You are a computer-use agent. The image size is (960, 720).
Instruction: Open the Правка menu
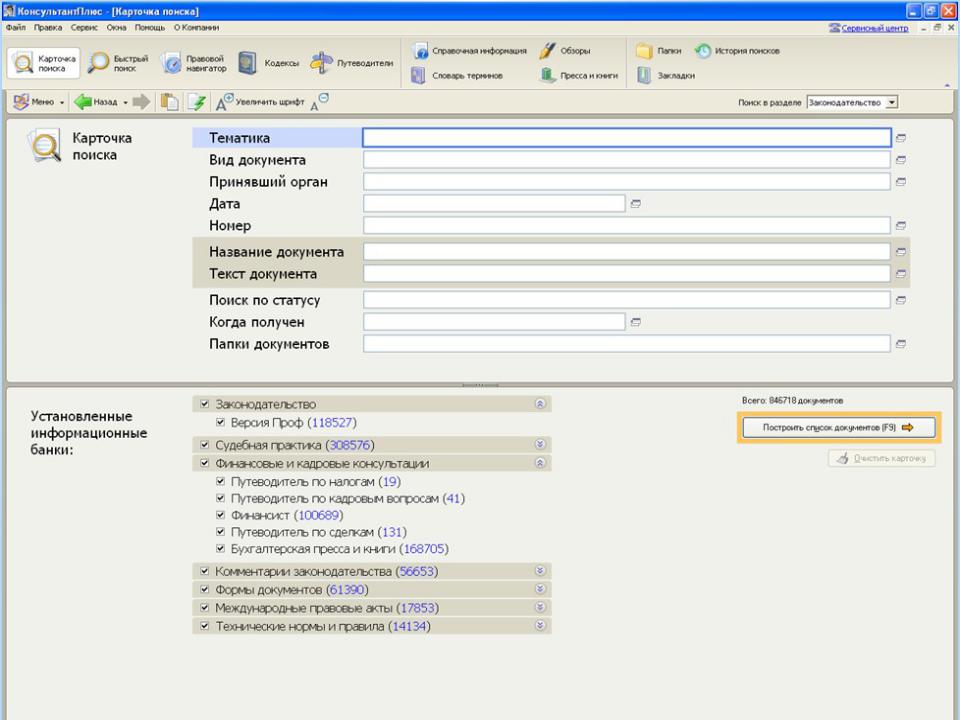(x=48, y=28)
